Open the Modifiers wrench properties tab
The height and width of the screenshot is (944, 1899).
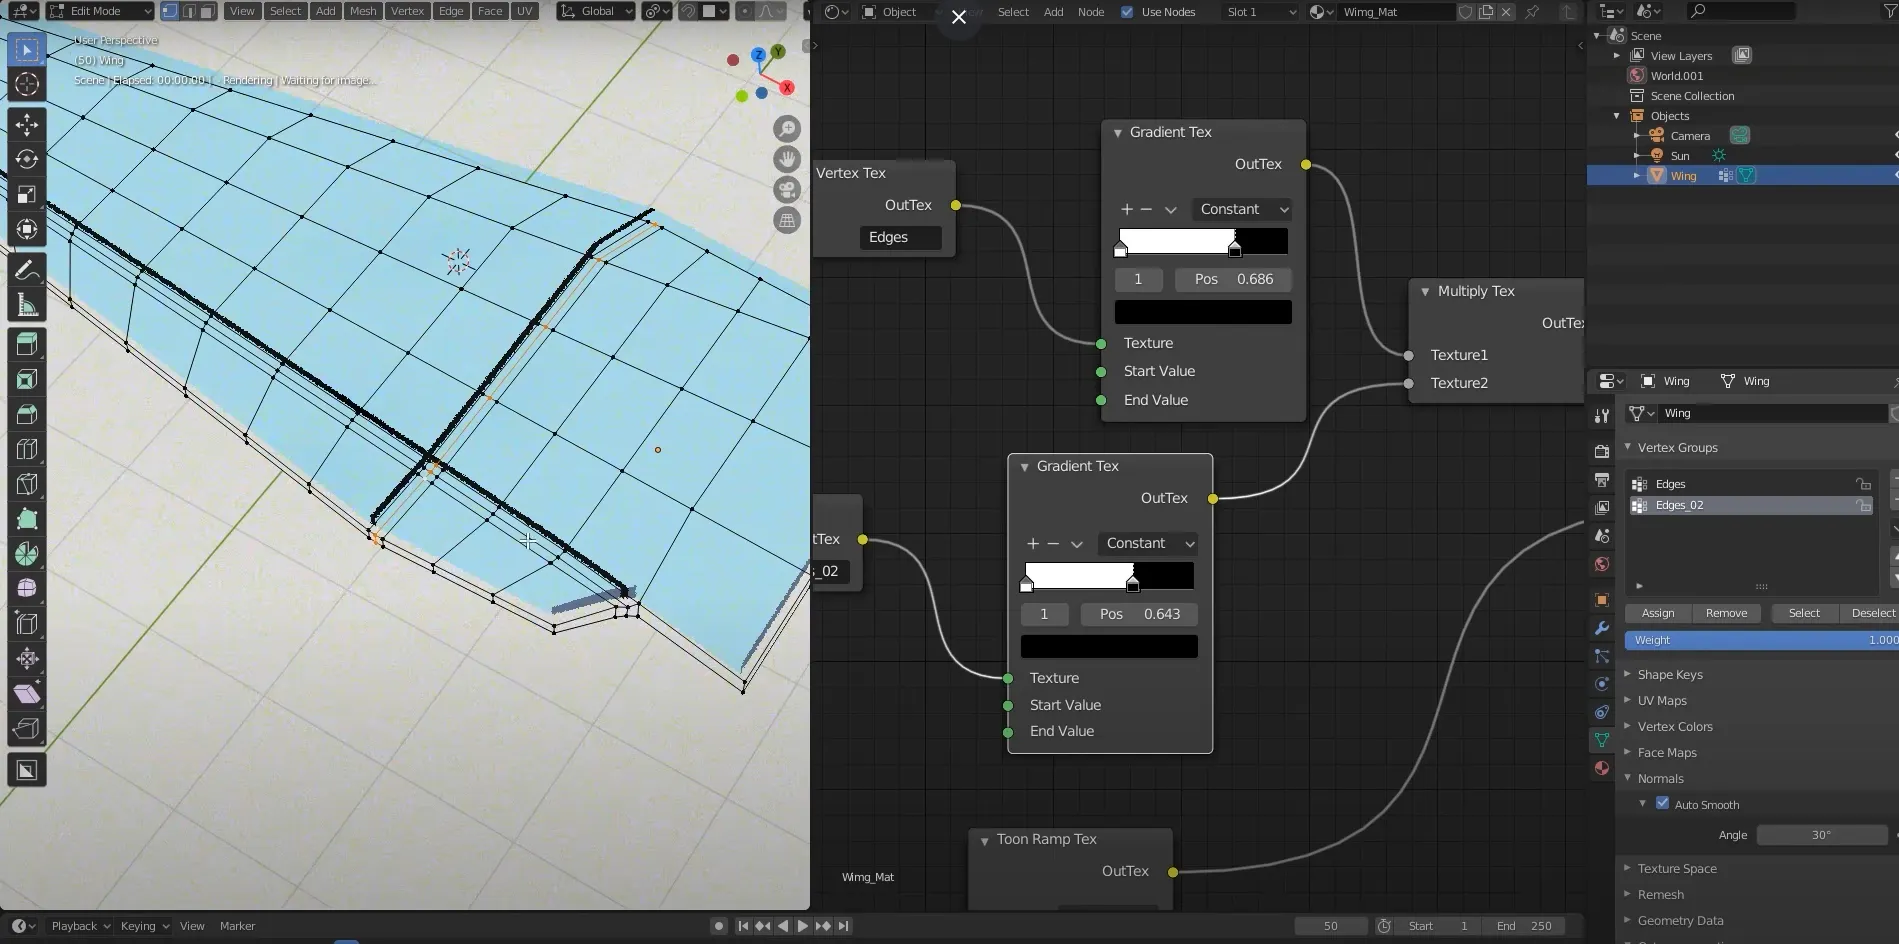point(1602,628)
